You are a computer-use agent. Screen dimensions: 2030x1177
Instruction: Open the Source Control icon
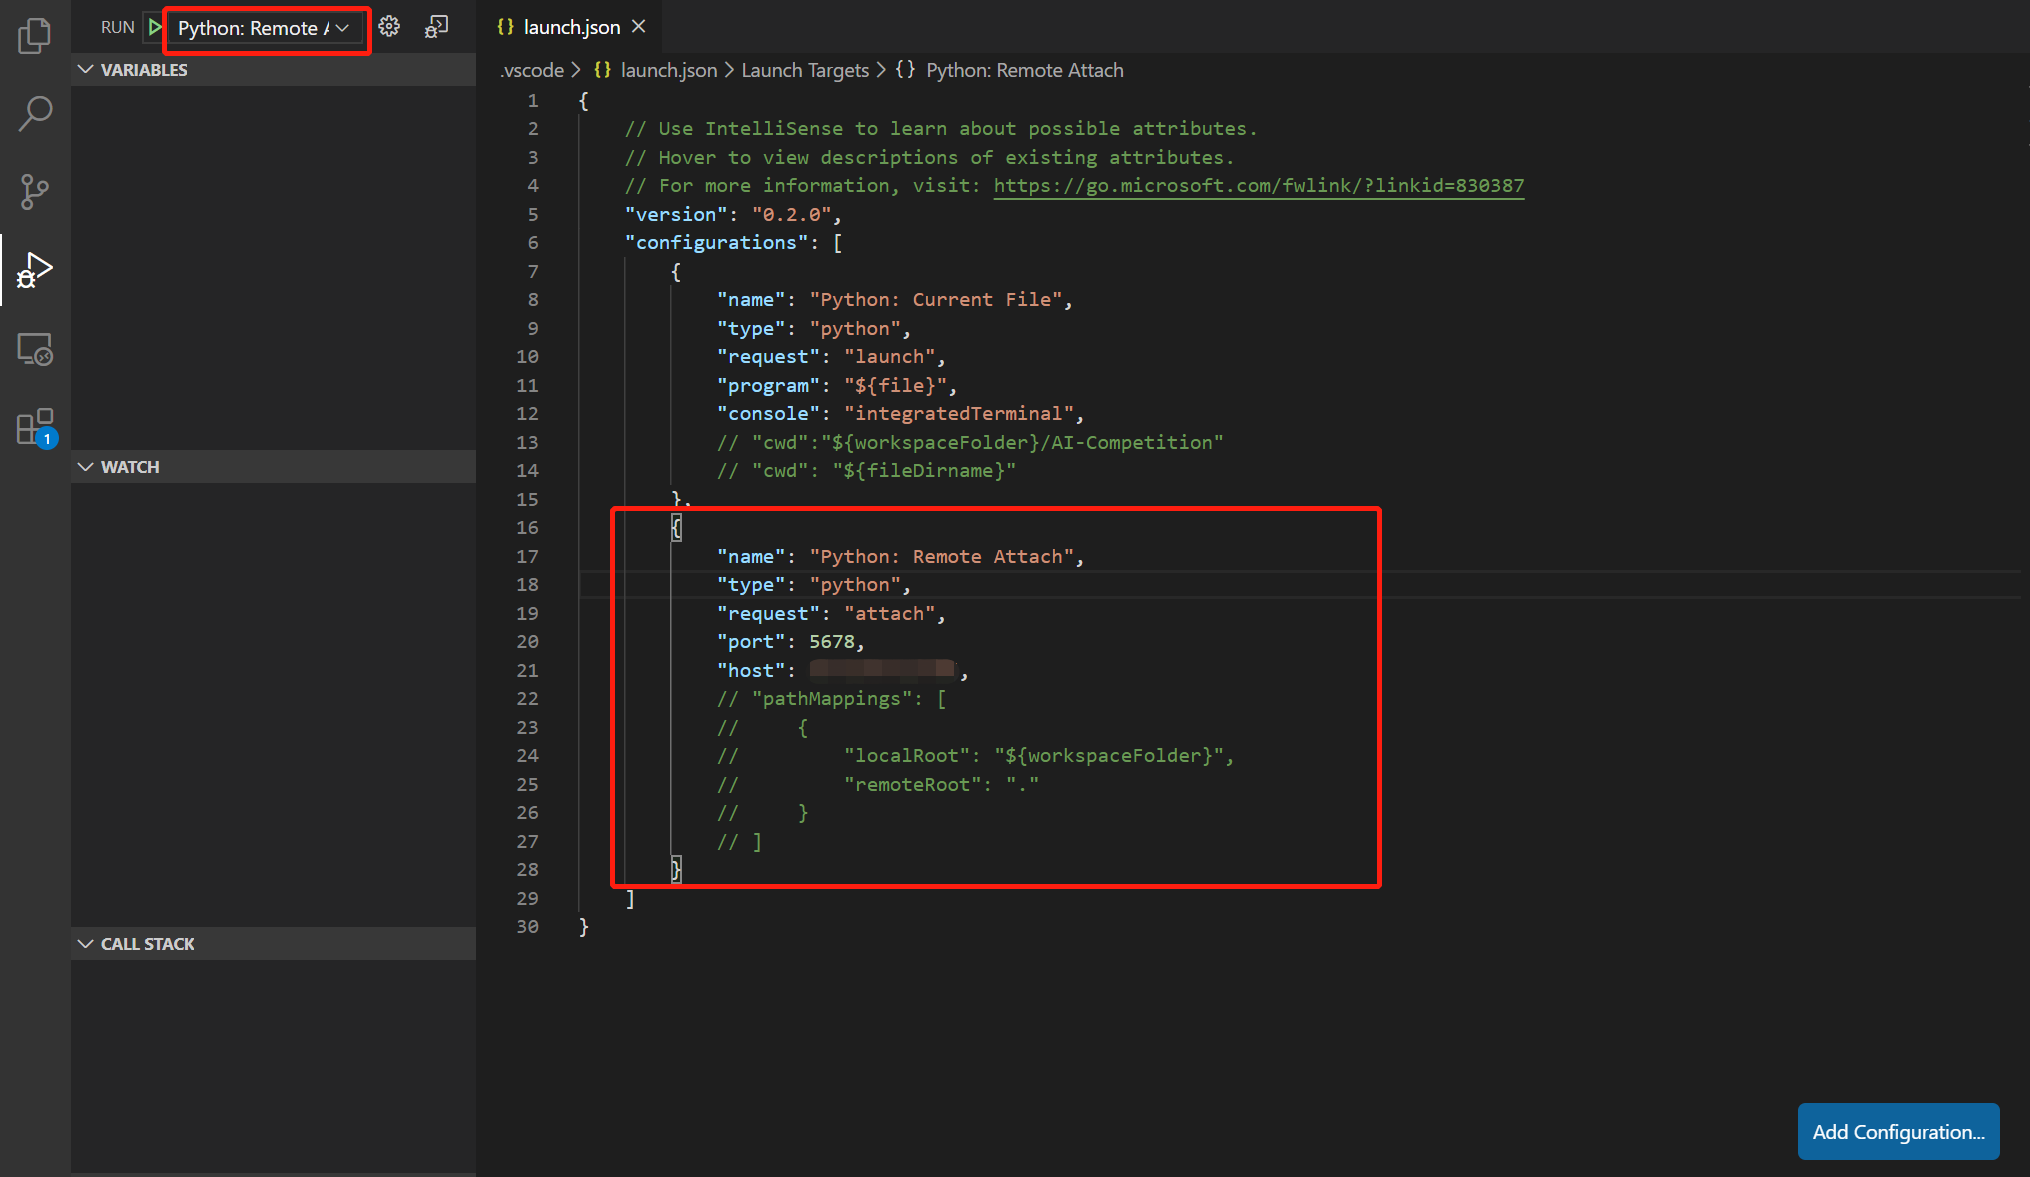click(34, 191)
